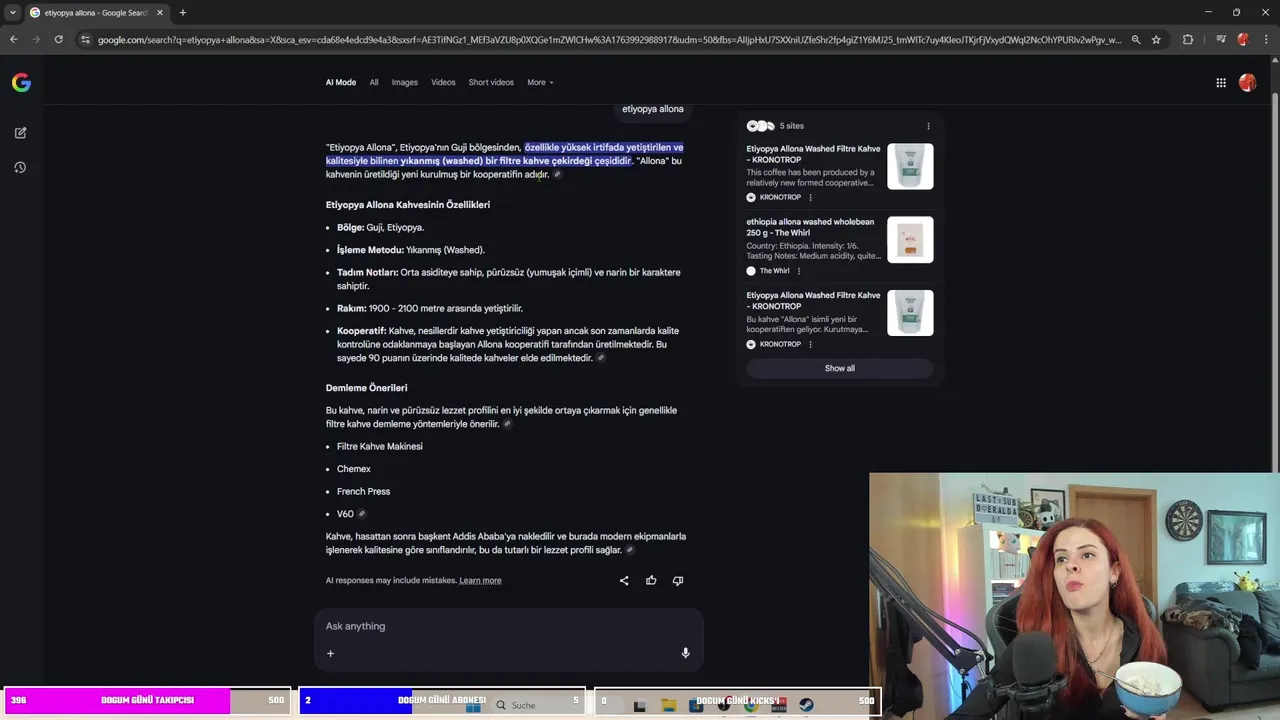
Task: Open a new browser tab
Action: coord(182,12)
